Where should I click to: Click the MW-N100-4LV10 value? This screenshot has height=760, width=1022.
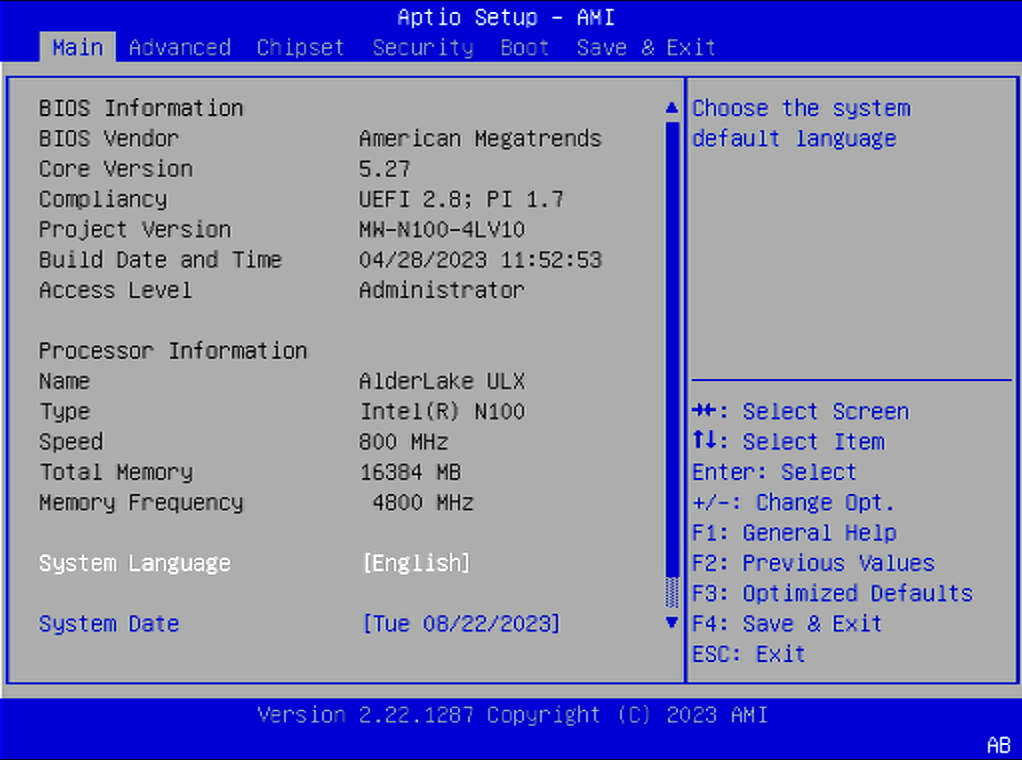point(442,229)
